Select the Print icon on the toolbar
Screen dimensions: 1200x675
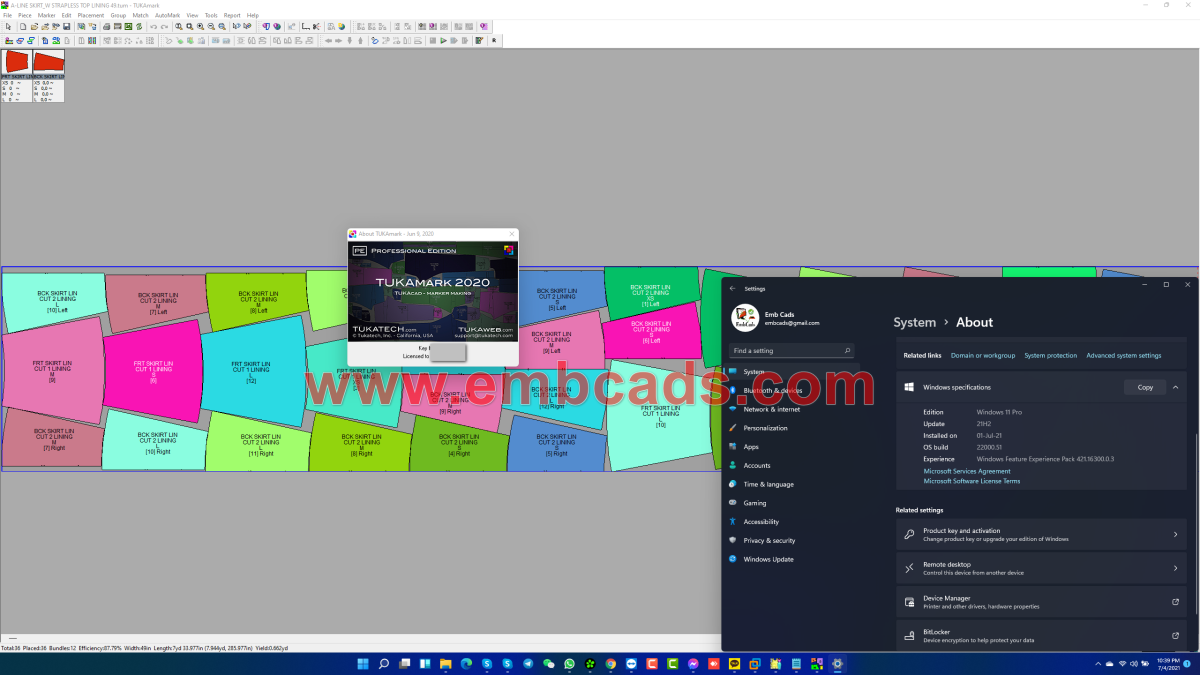point(106,27)
